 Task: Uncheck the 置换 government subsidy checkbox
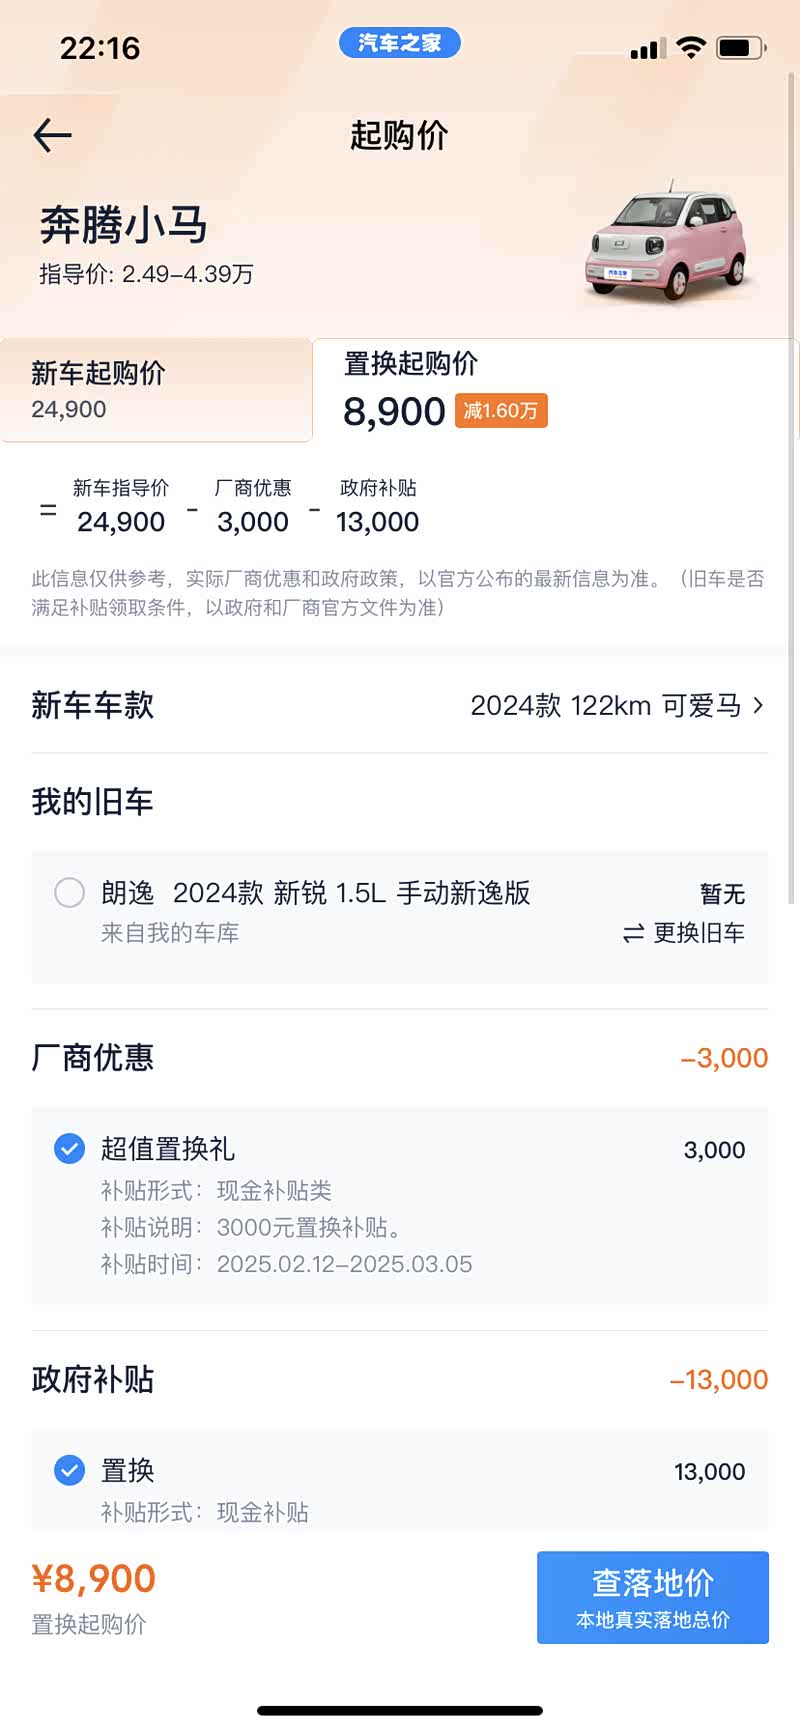coord(69,1470)
